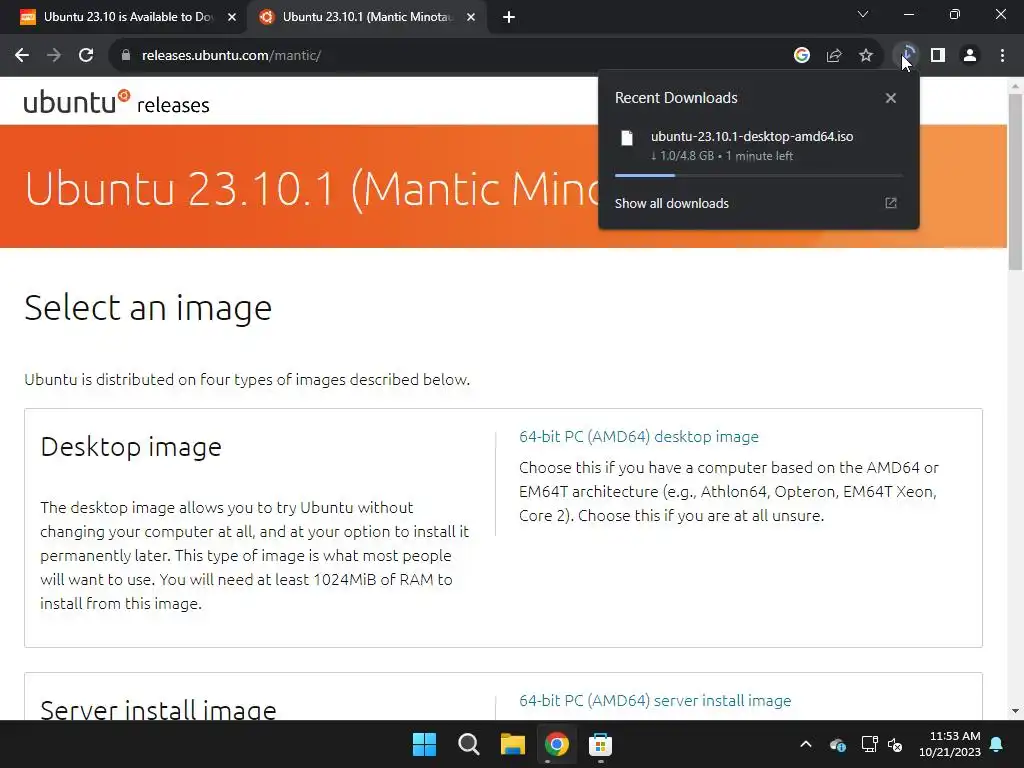The height and width of the screenshot is (768, 1024).
Task: Click the downloads toolbar icon
Action: (906, 56)
